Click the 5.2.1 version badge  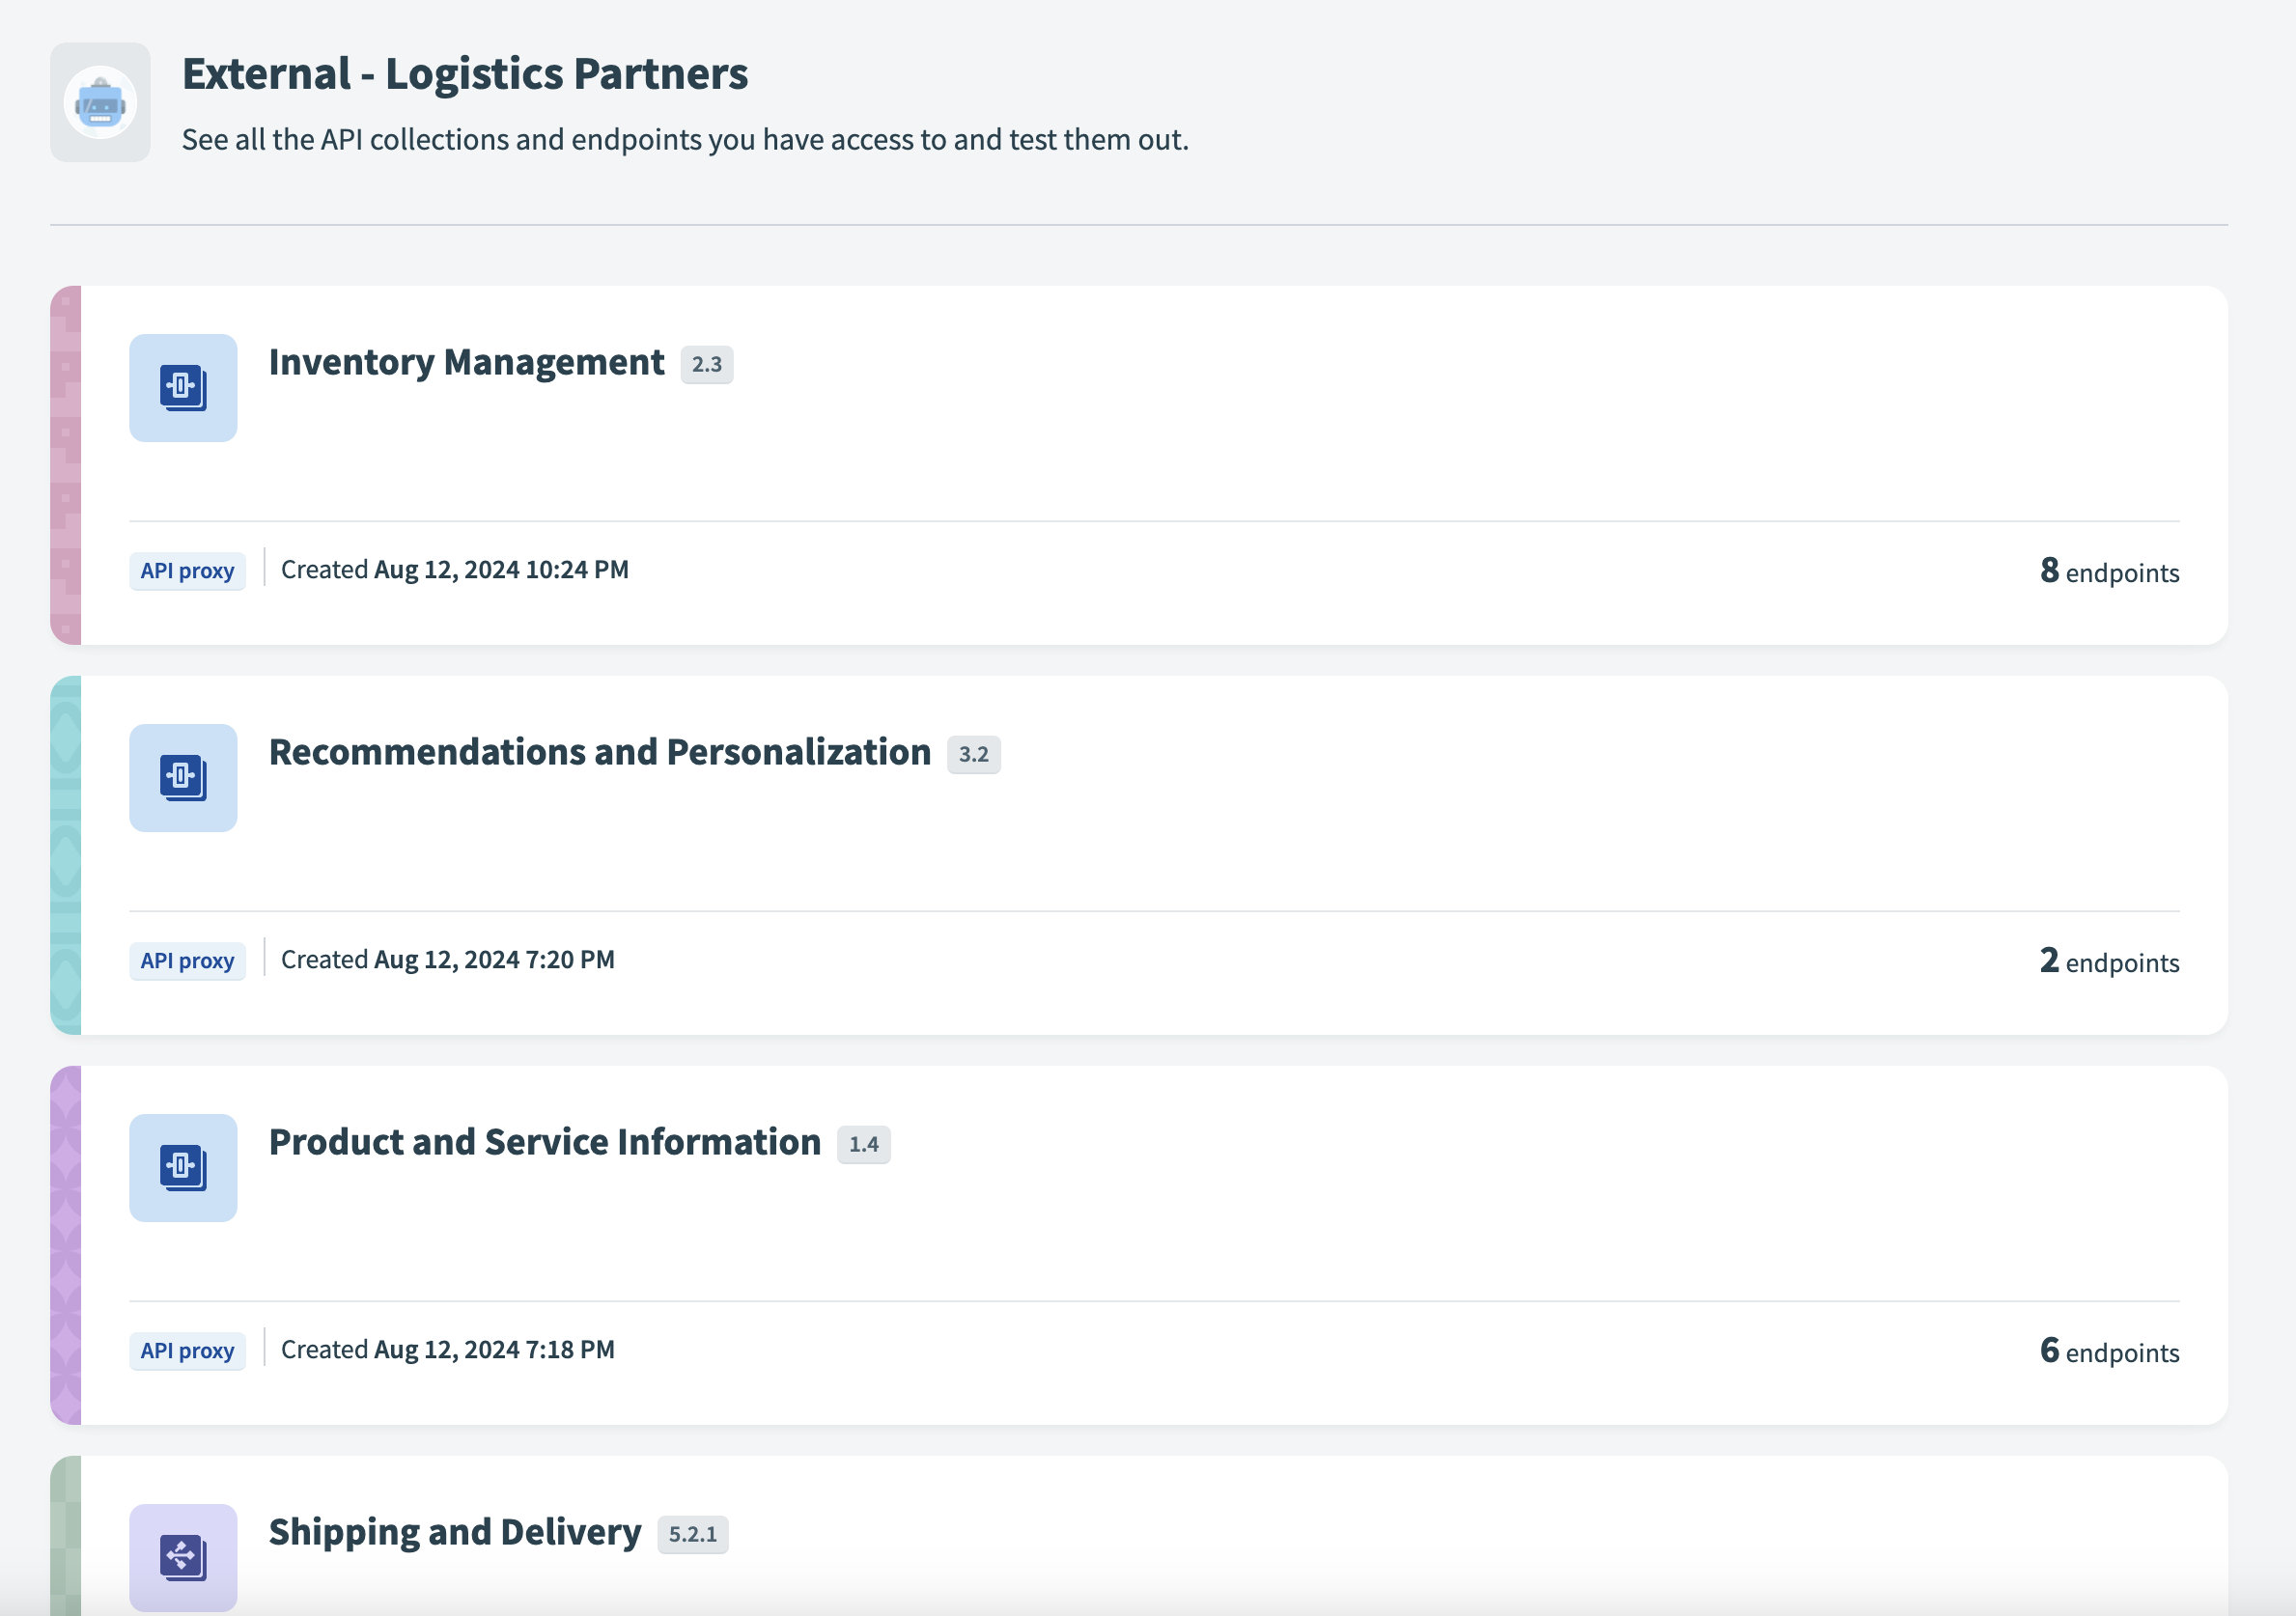[x=692, y=1535]
